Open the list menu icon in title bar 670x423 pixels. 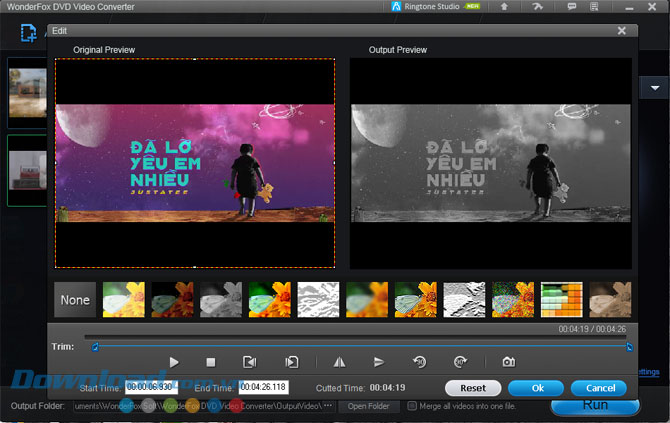[594, 6]
